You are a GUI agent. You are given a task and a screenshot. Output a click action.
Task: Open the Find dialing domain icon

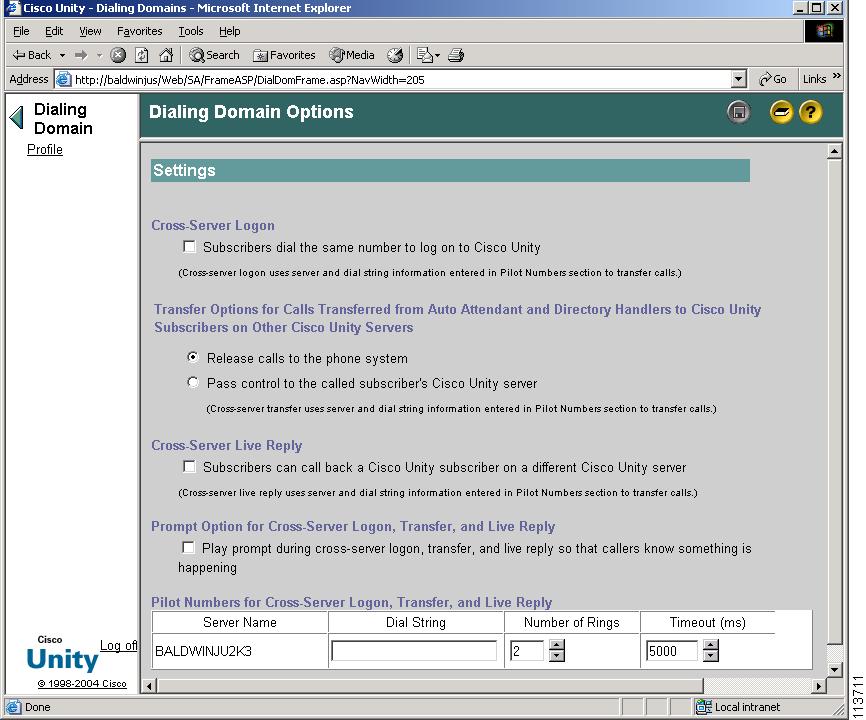tap(781, 113)
